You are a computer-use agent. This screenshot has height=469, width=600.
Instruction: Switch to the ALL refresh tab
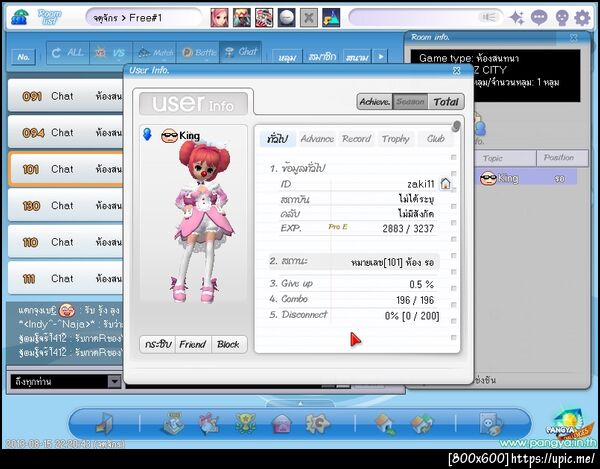pyautogui.click(x=68, y=52)
